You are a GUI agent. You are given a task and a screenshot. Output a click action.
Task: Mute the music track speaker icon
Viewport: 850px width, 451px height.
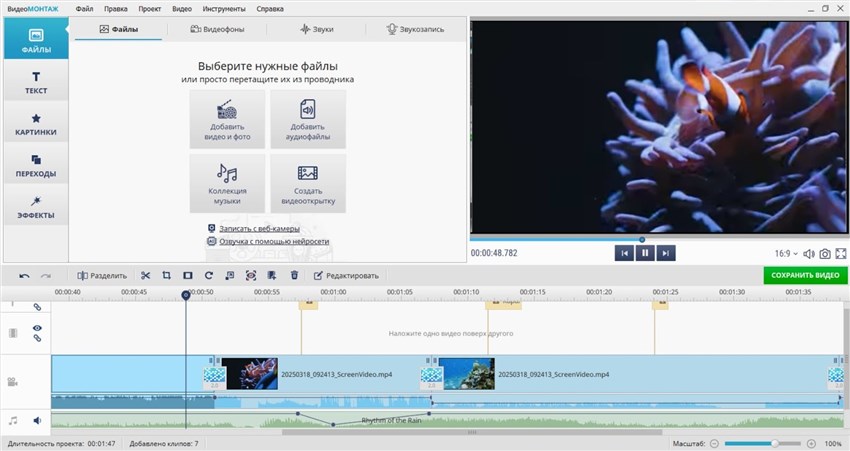[x=37, y=421]
